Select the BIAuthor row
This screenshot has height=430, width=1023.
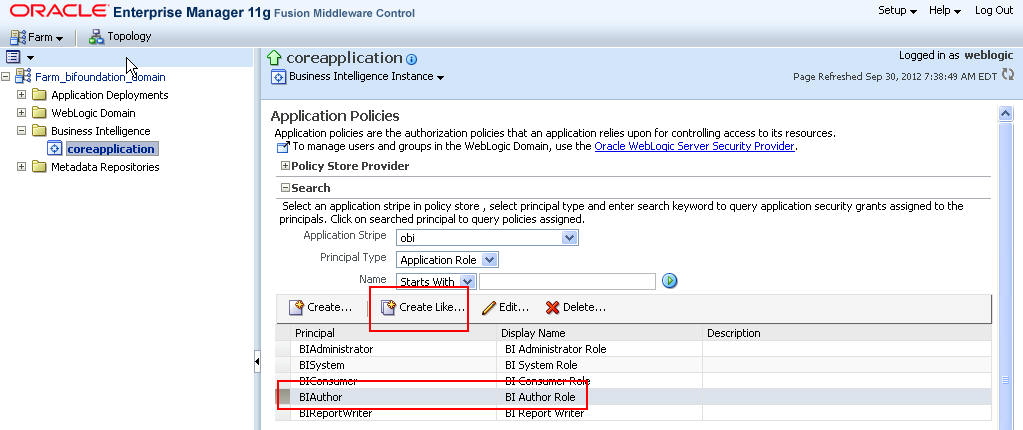[x=633, y=397]
